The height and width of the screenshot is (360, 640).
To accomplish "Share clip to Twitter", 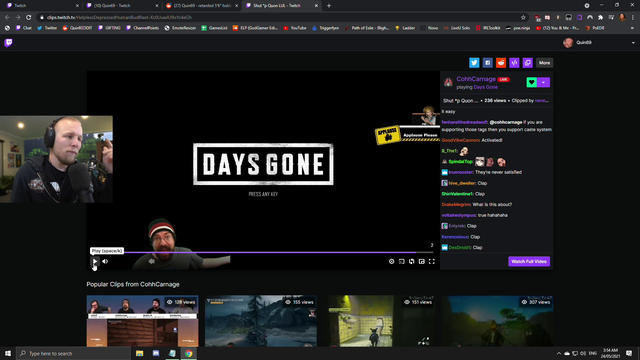I will pos(474,62).
